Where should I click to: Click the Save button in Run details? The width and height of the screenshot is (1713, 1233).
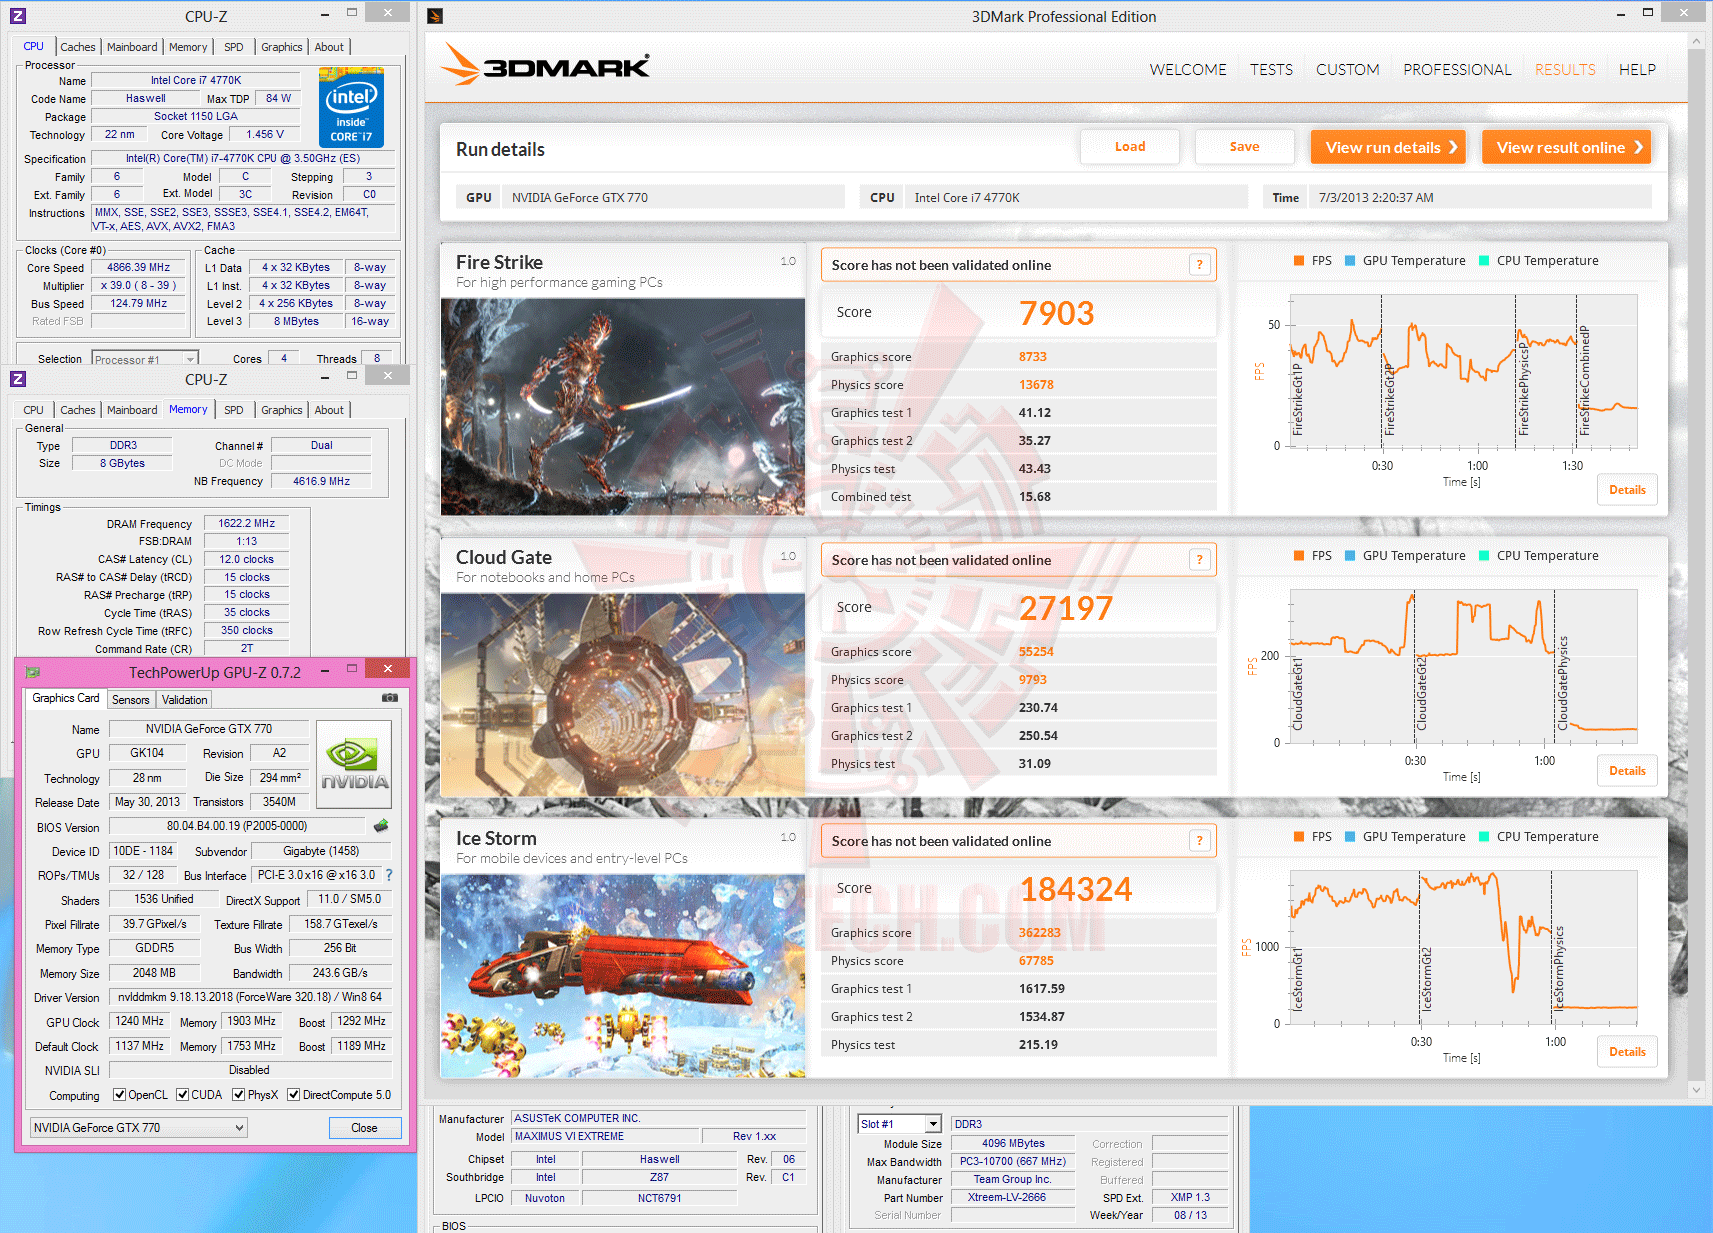1244,147
